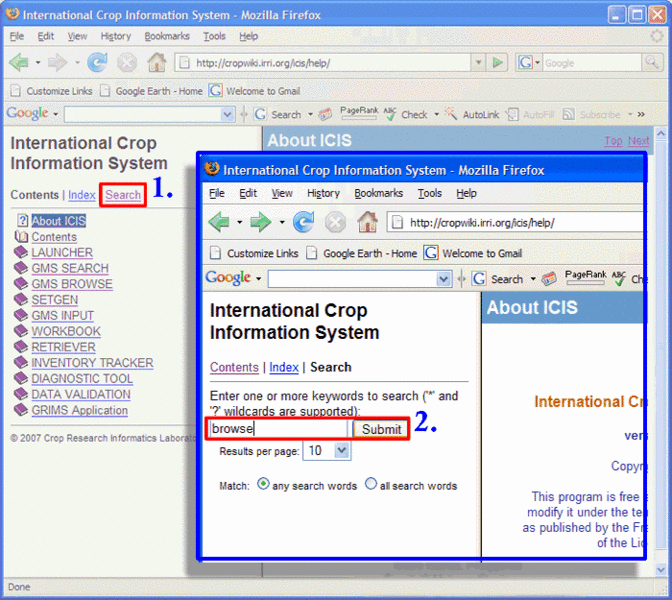Click the Forward arrow in the outer Firefox window
Image resolution: width=672 pixels, height=600 pixels.
pos(57,63)
